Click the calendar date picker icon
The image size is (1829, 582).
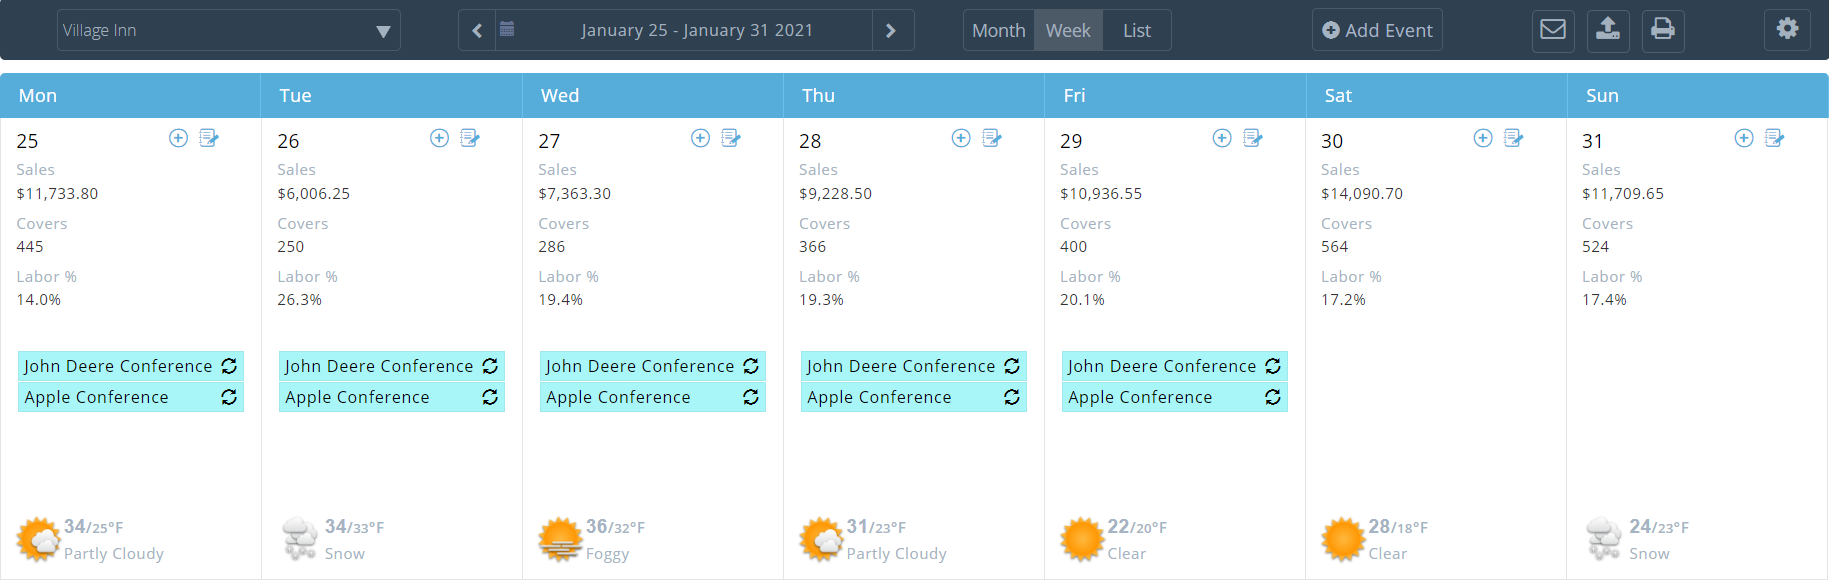507,30
